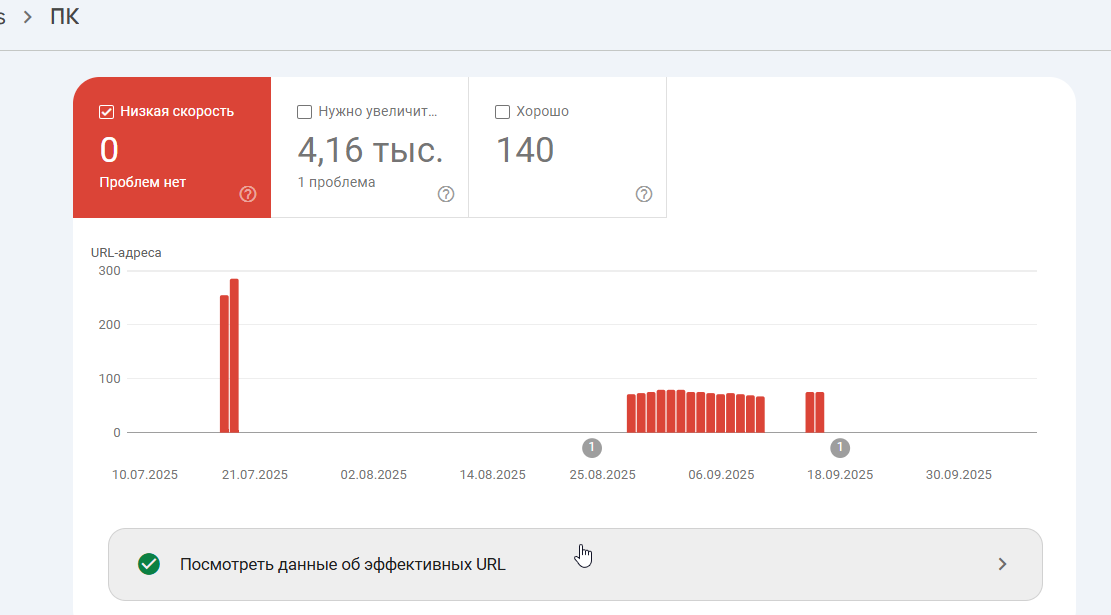Click the 1 проблема text
Image resolution: width=1111 pixels, height=615 pixels.
[x=337, y=182]
